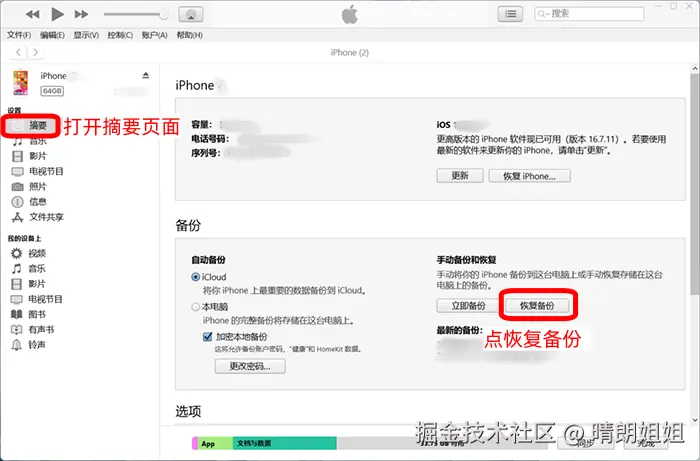
Task: Click the 恢复 iPhone... button
Action: pos(529,176)
